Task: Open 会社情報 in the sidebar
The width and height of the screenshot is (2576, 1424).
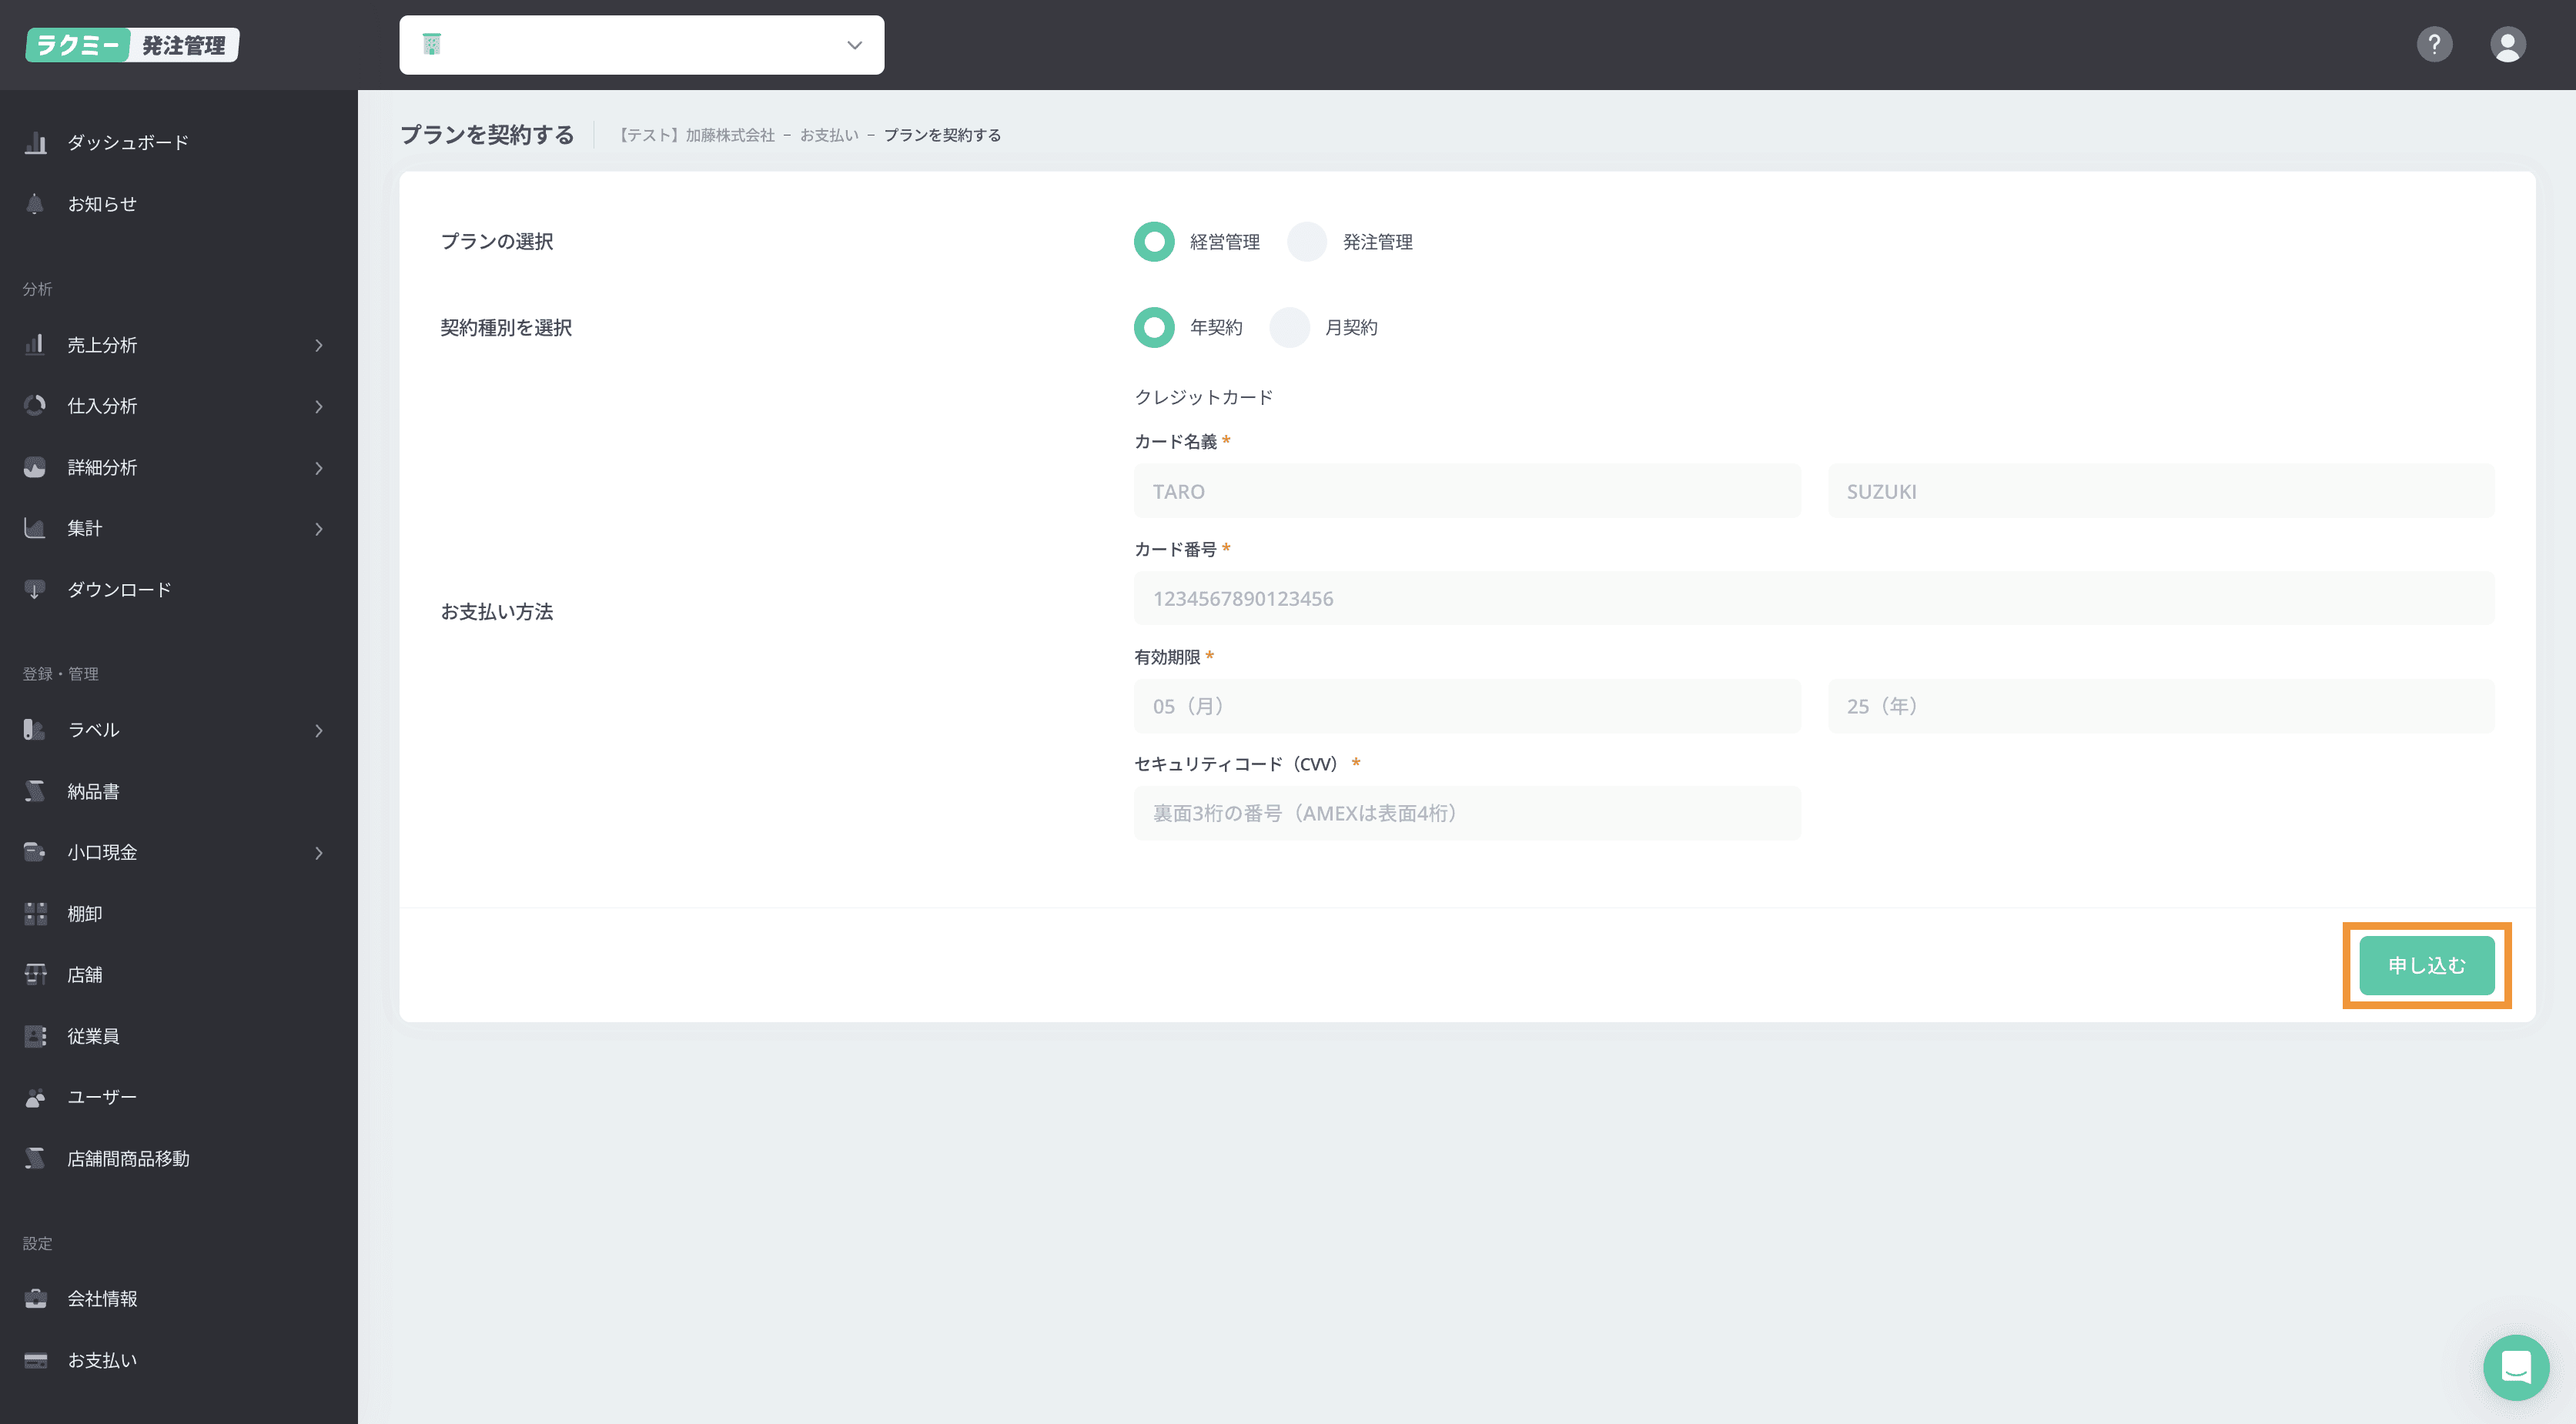Action: pos(102,1298)
